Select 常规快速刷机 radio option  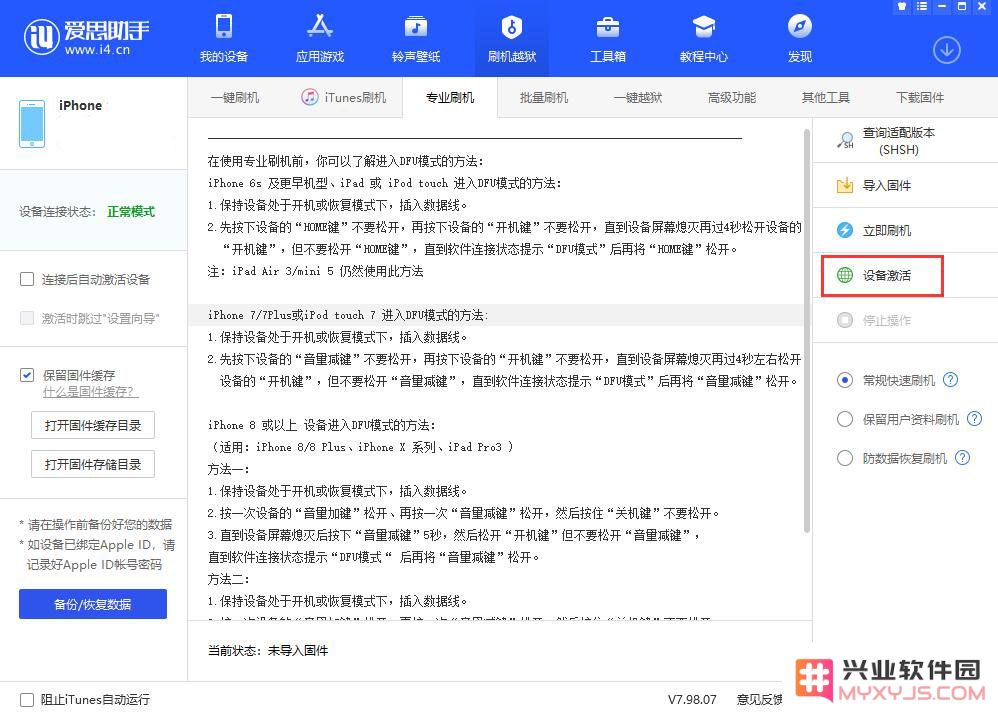click(845, 380)
